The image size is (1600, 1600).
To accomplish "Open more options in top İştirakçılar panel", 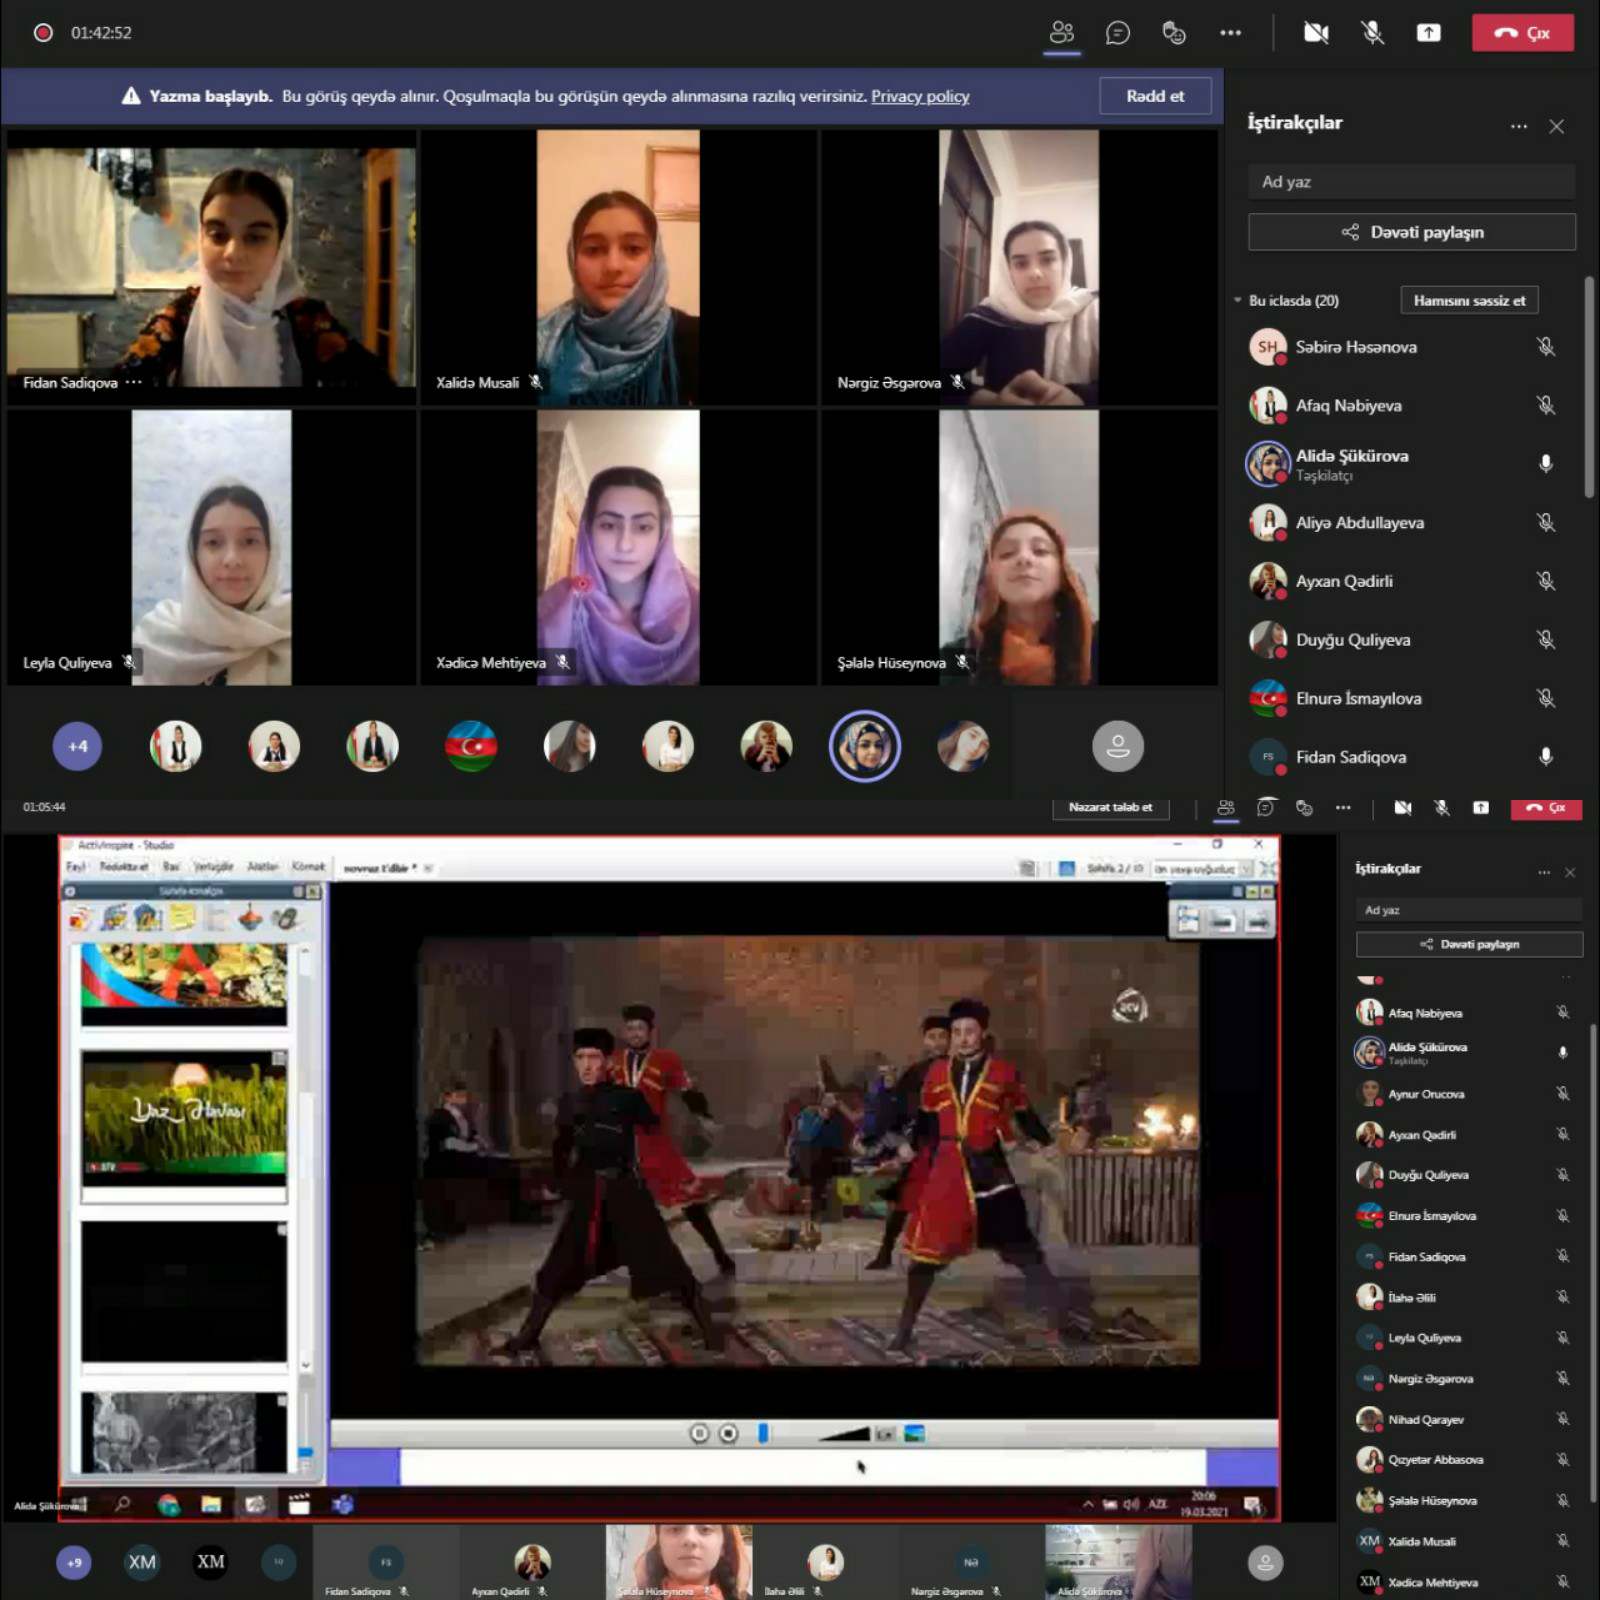I will pos(1518,126).
